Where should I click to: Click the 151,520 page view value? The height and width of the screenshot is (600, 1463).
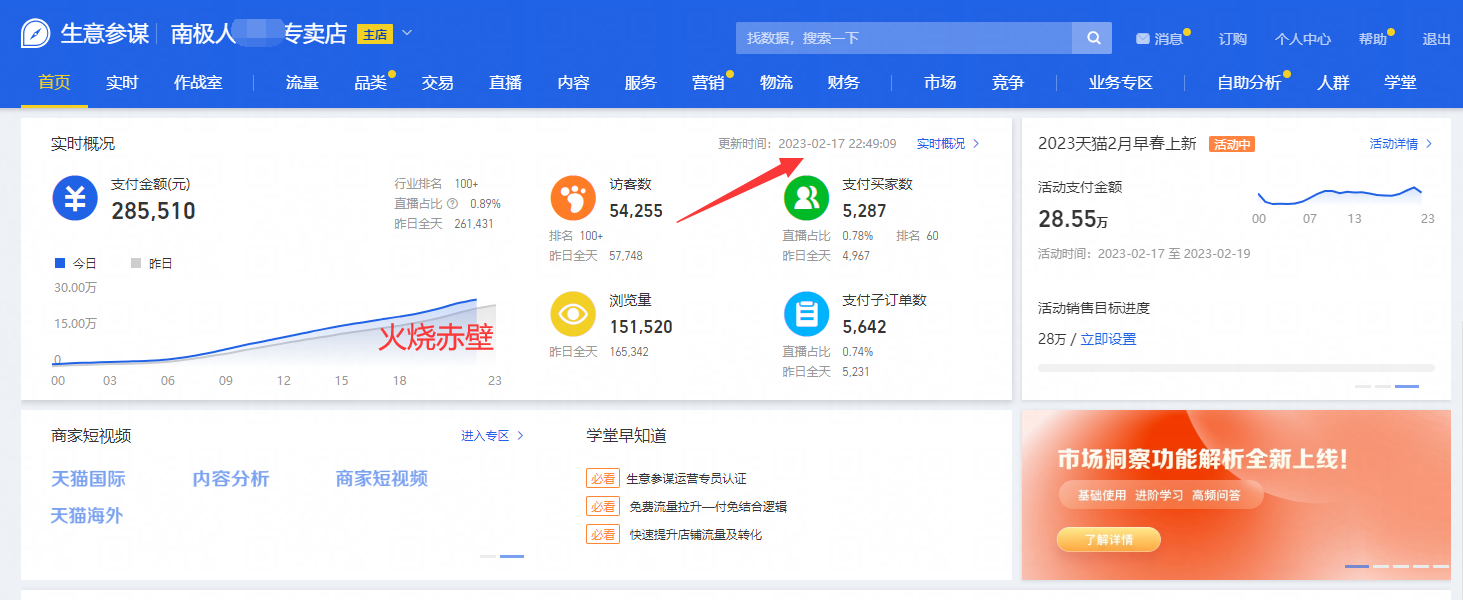641,327
